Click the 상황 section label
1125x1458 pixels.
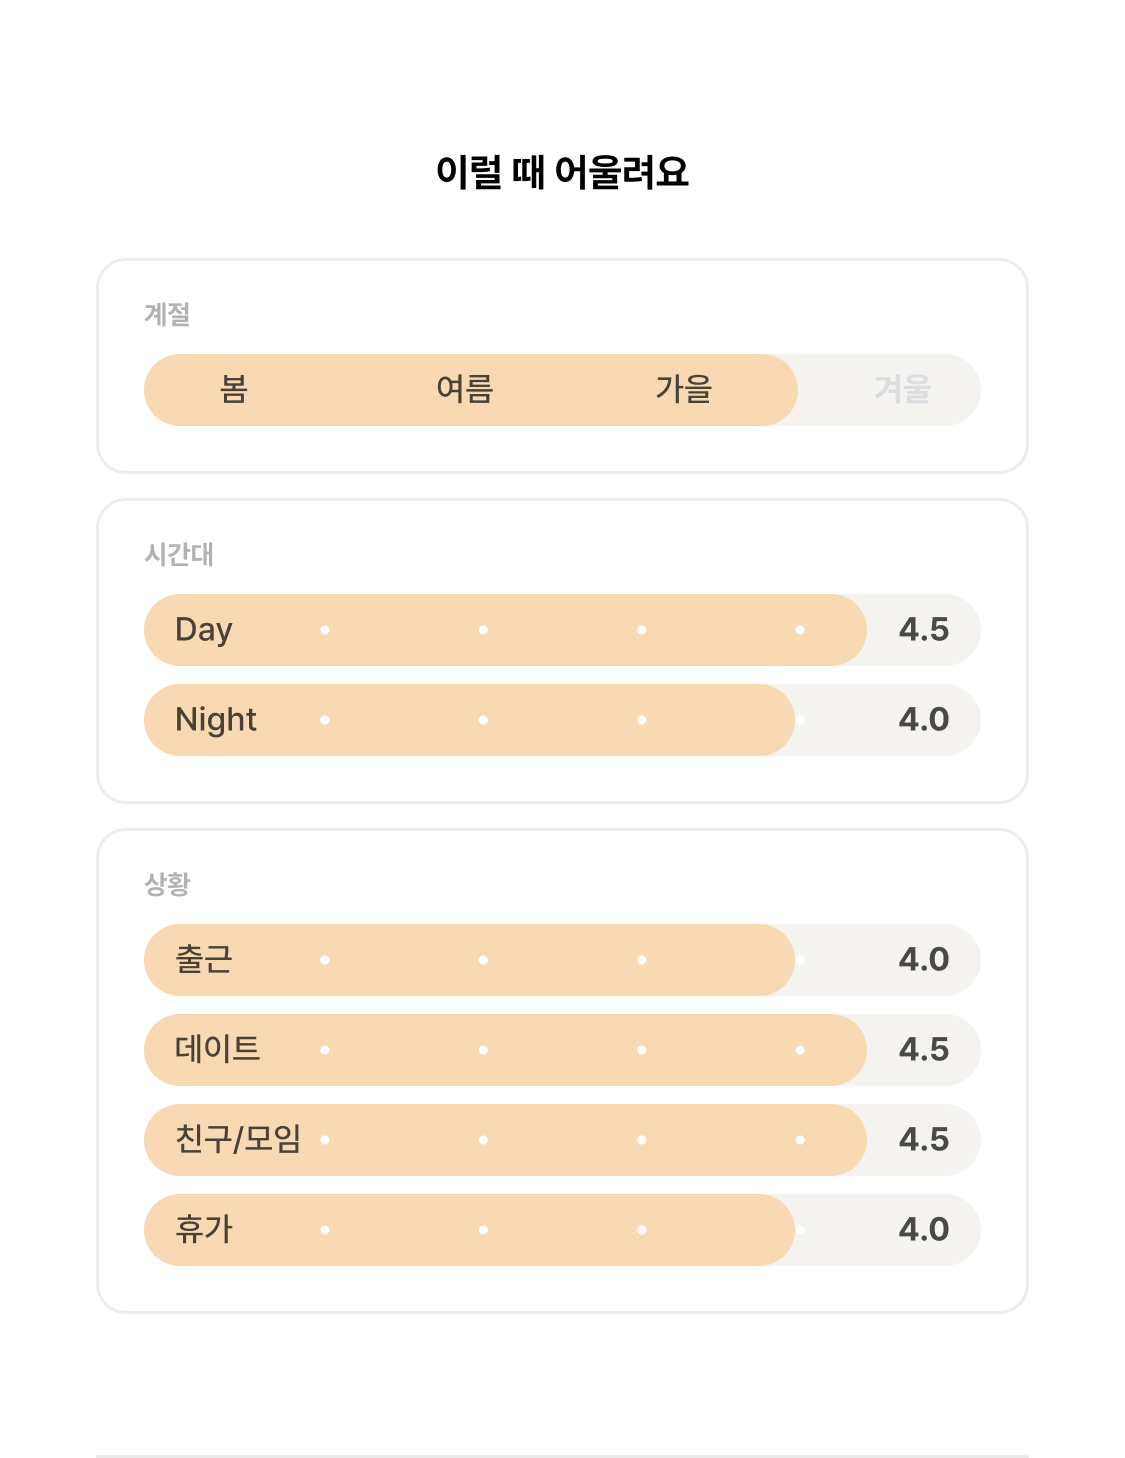coord(167,884)
